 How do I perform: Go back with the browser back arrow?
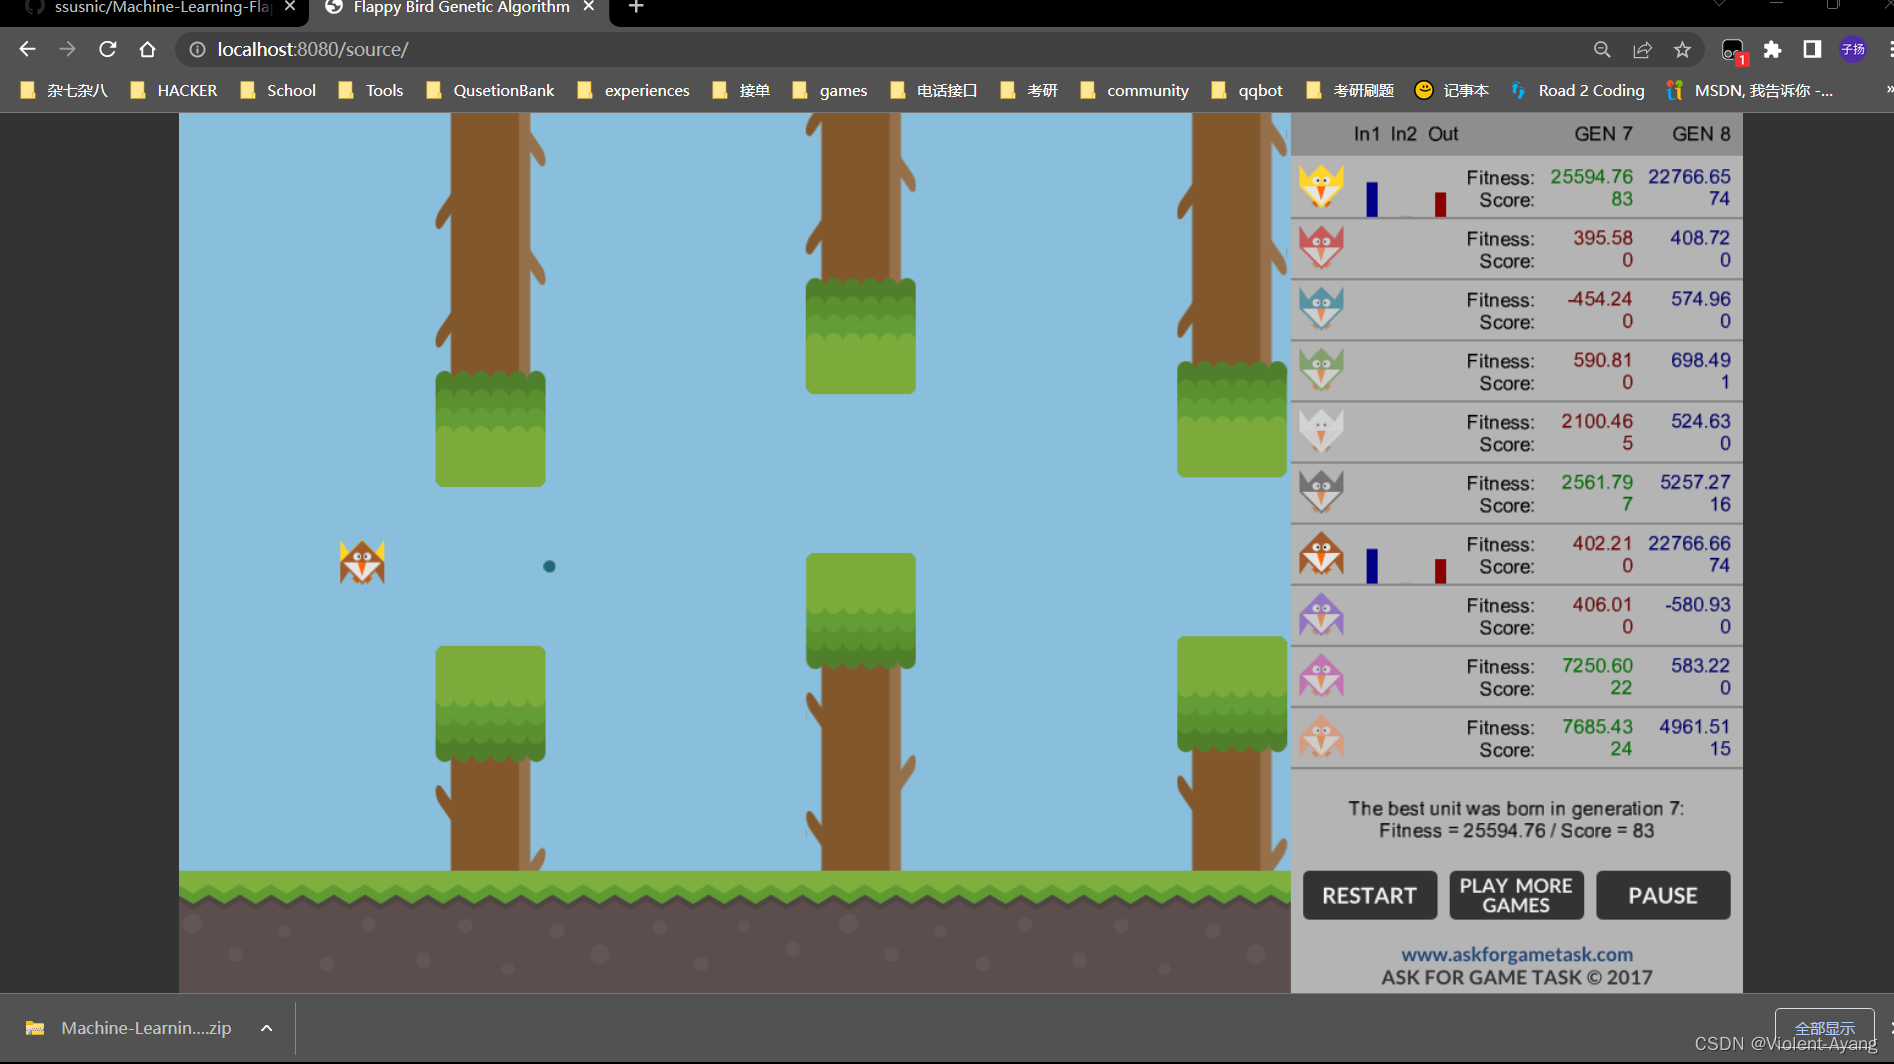pos(27,49)
